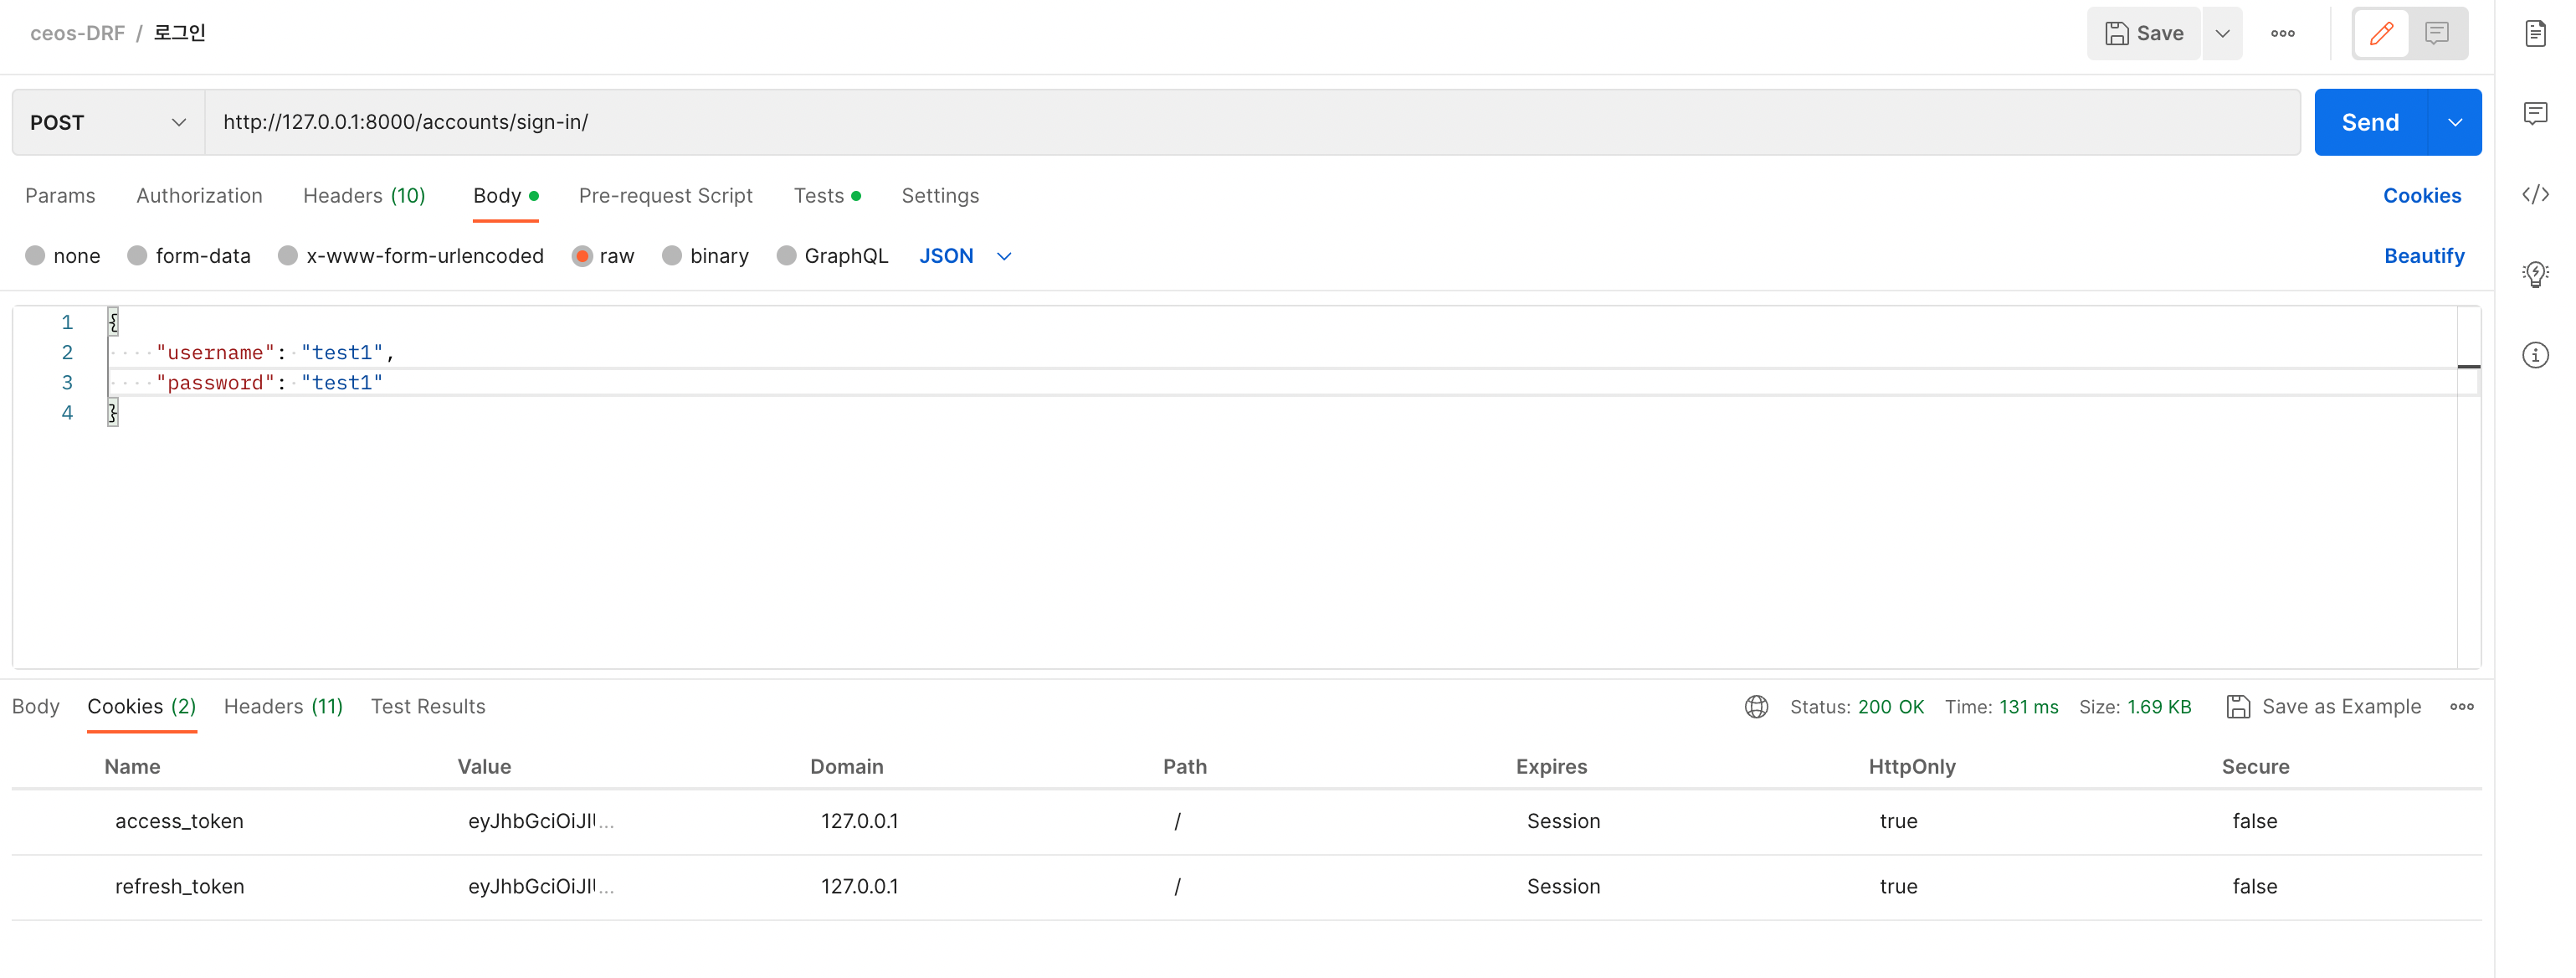Expand the Send button dropdown arrow
The image size is (2576, 978).
[x=2455, y=122]
